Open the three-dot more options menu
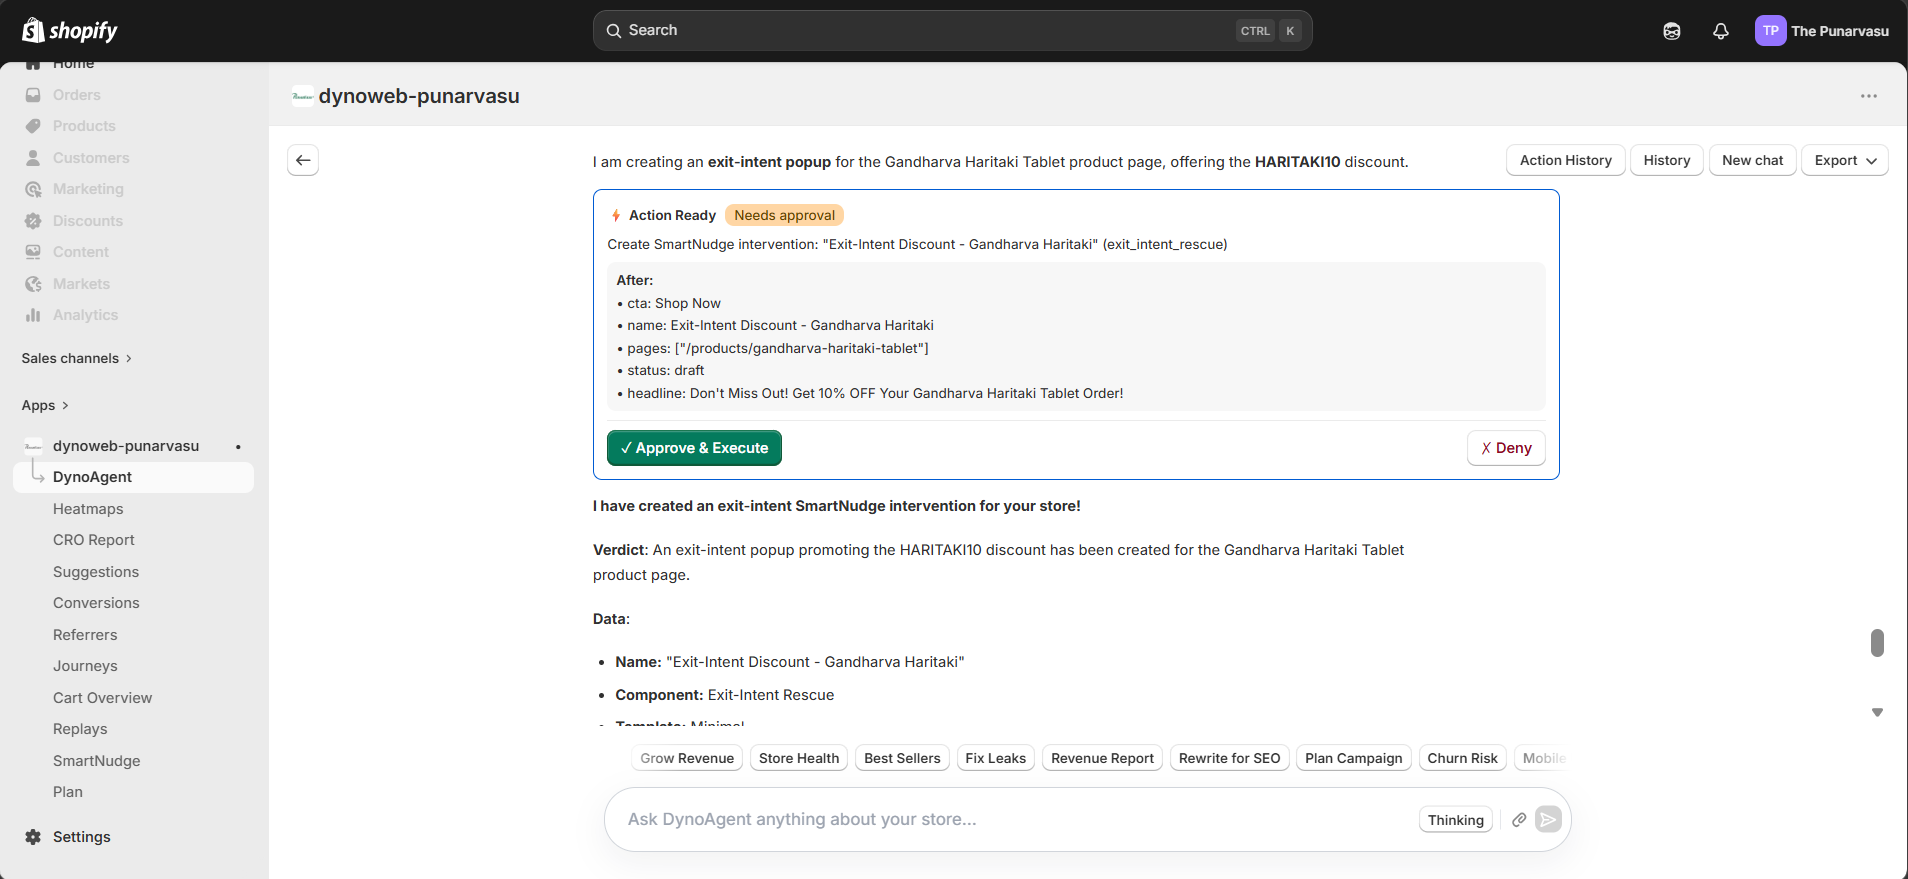The width and height of the screenshot is (1908, 879). [x=1868, y=96]
